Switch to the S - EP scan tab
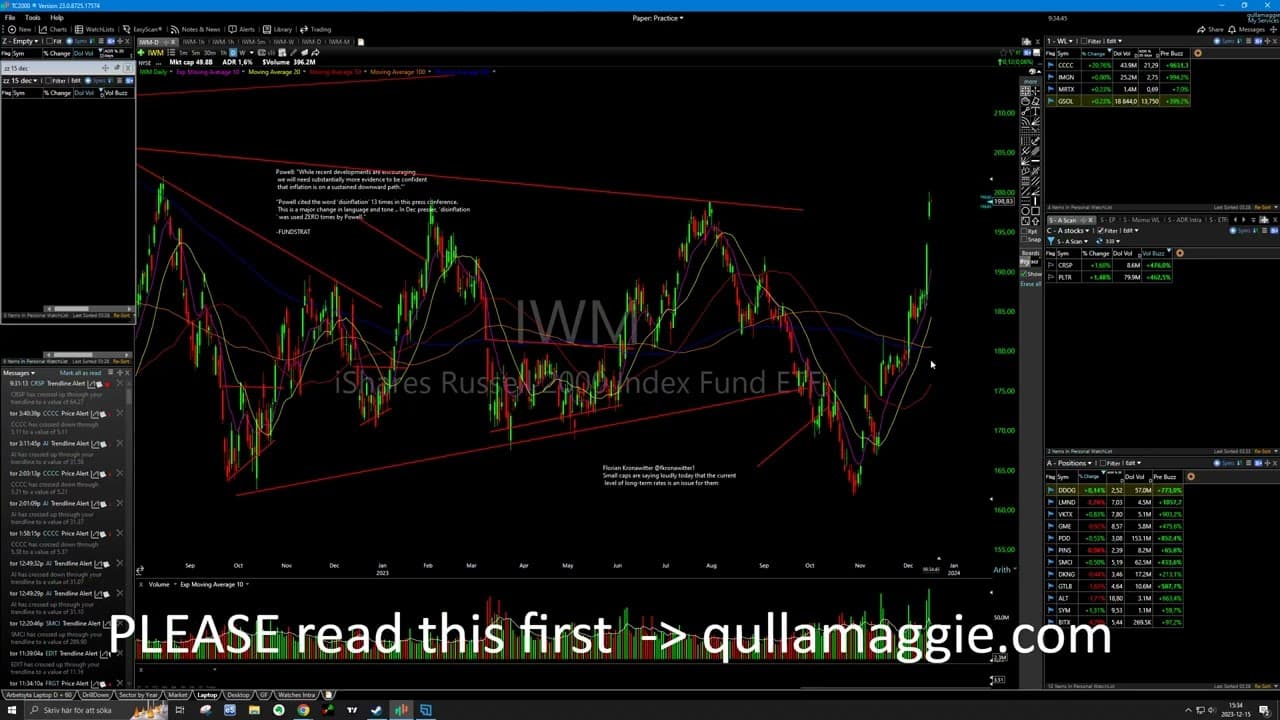 click(1107, 220)
